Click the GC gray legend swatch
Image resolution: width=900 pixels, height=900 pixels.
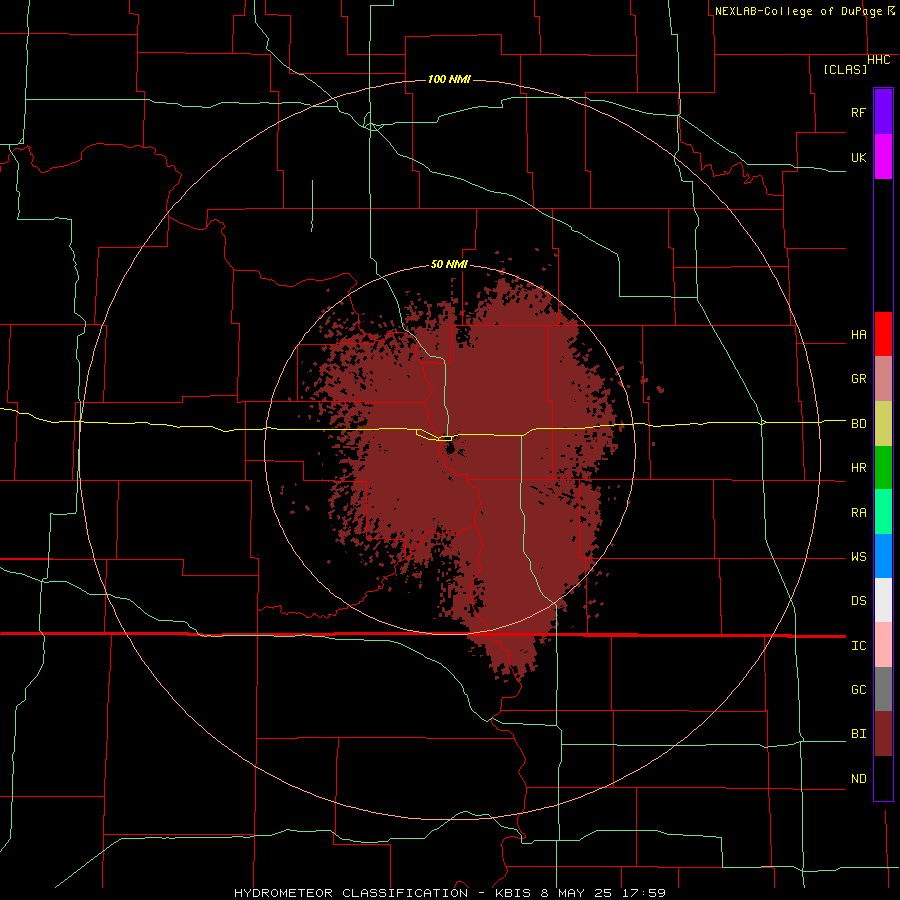(883, 689)
